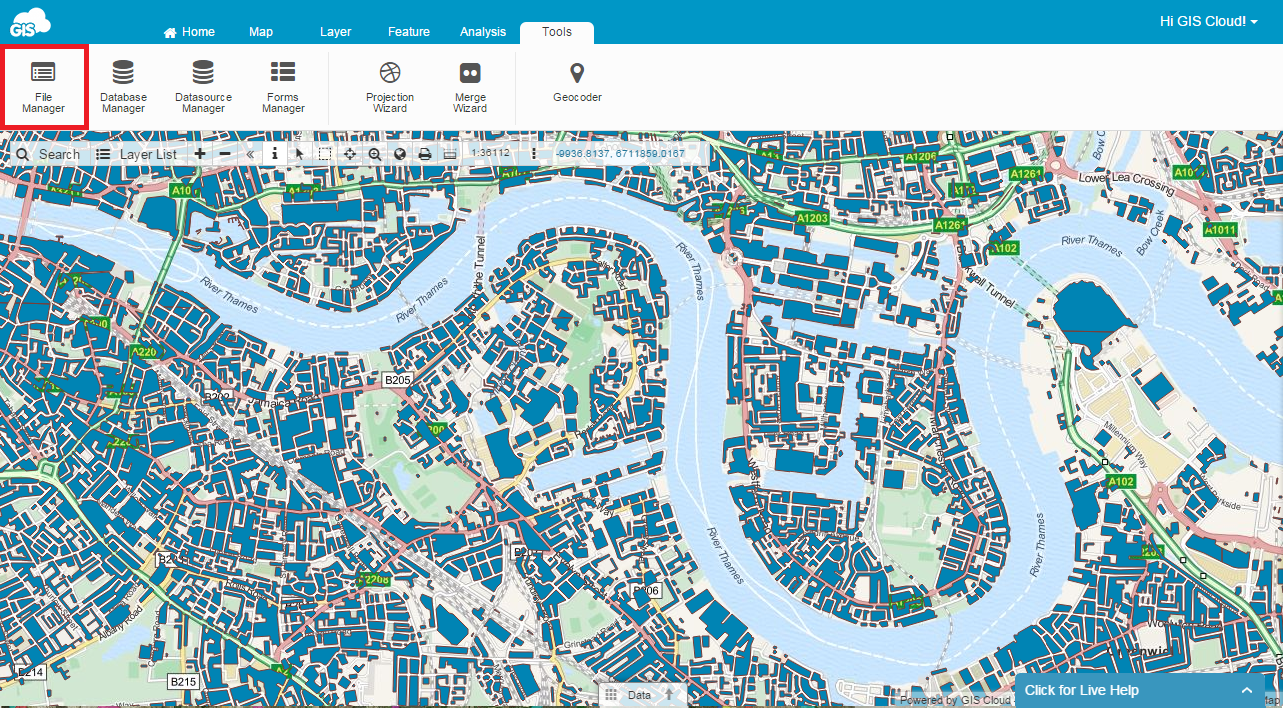
Task: Launch the Merge Wizard
Action: coord(470,86)
